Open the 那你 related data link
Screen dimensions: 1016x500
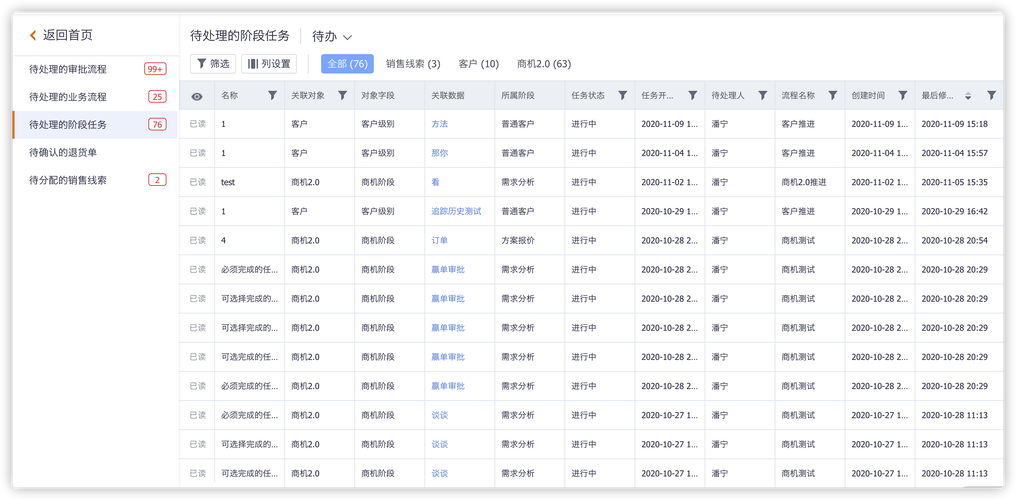pos(439,153)
